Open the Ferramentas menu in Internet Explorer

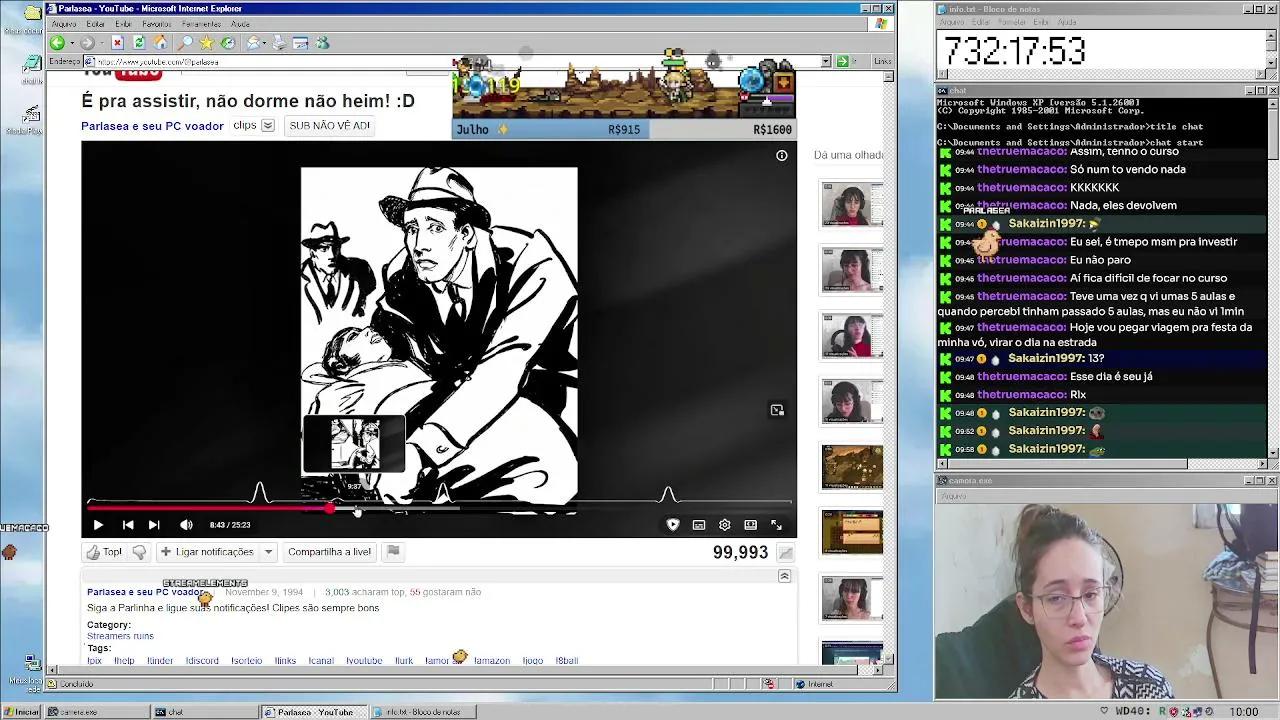(201, 24)
